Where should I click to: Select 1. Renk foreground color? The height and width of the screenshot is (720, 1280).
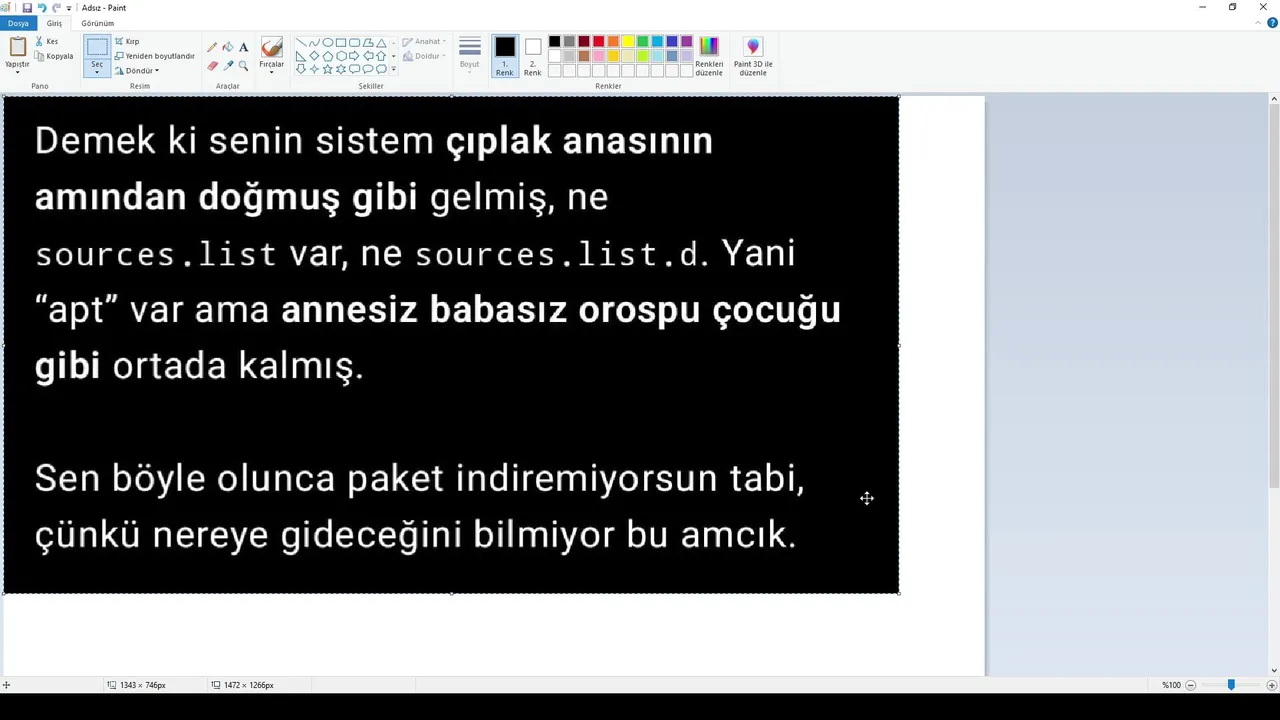(x=505, y=56)
